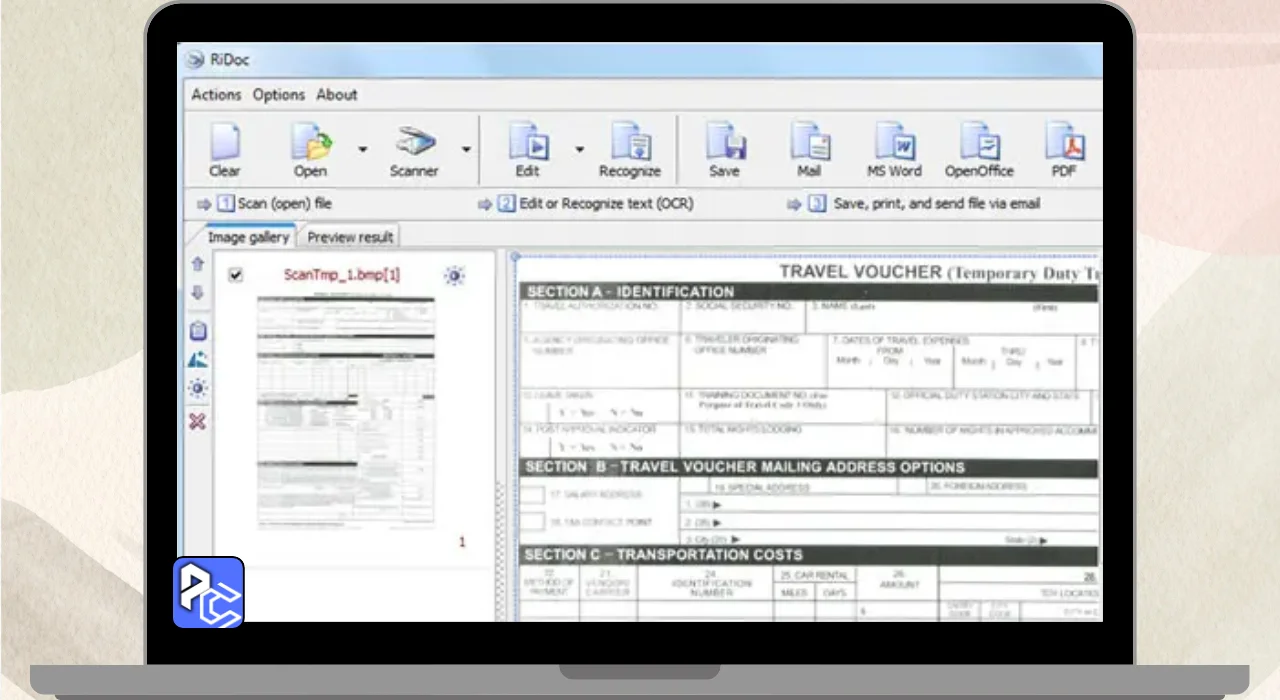Switch to the Preview result tab
Screen dimensions: 1280x700
point(350,237)
